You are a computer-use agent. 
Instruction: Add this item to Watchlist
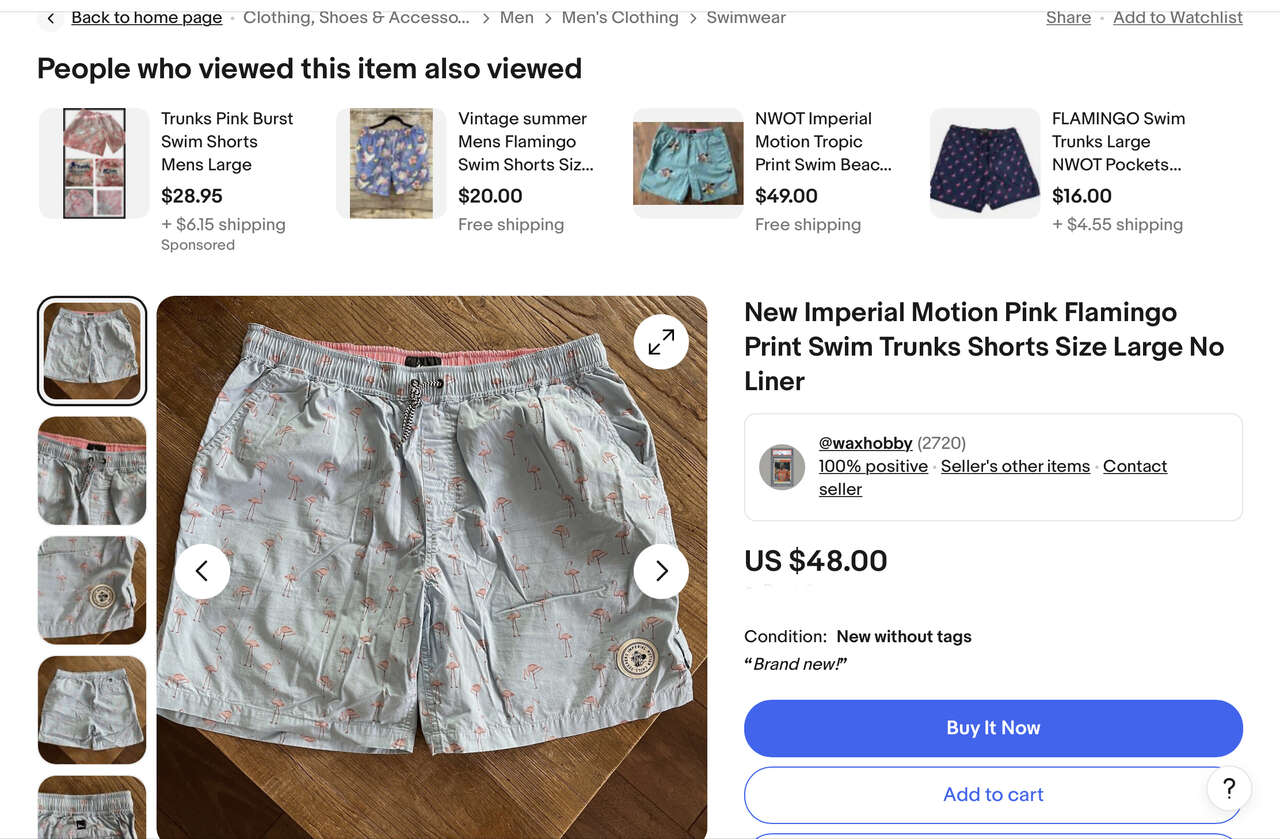pos(1177,18)
